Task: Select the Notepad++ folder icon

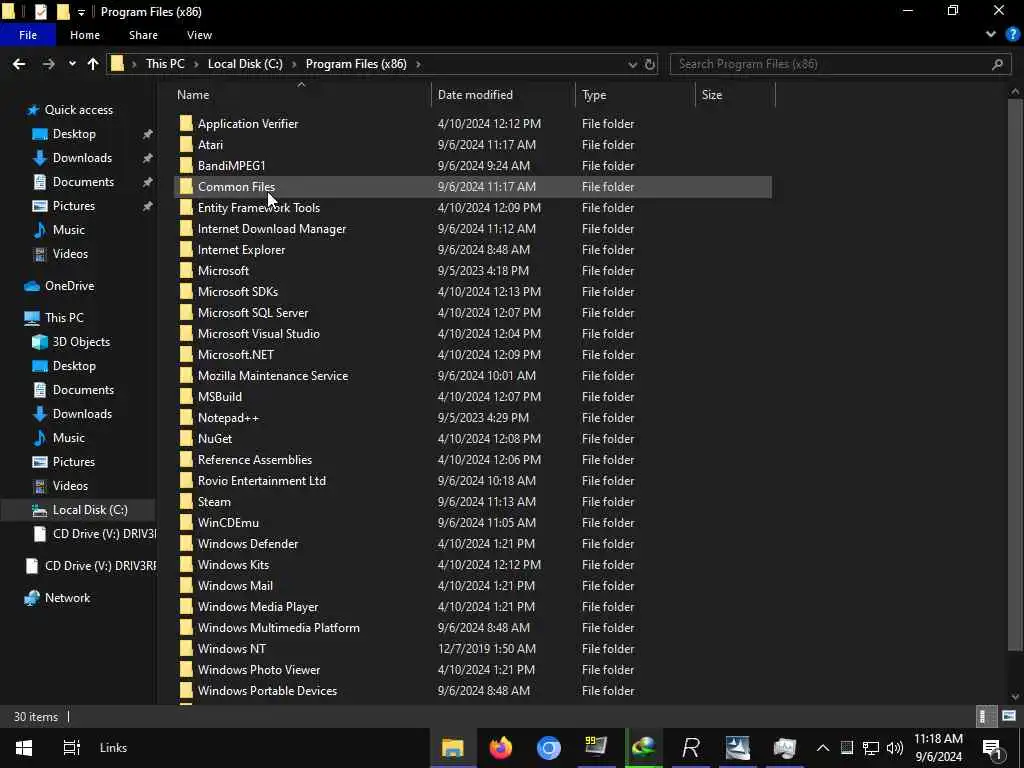Action: coord(186,417)
